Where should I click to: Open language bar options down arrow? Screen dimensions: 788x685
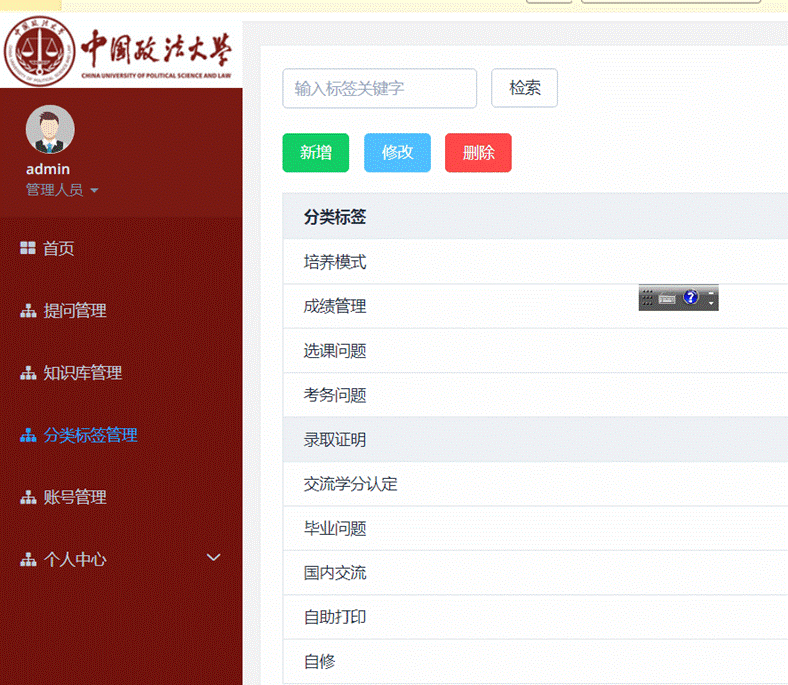(x=711, y=303)
